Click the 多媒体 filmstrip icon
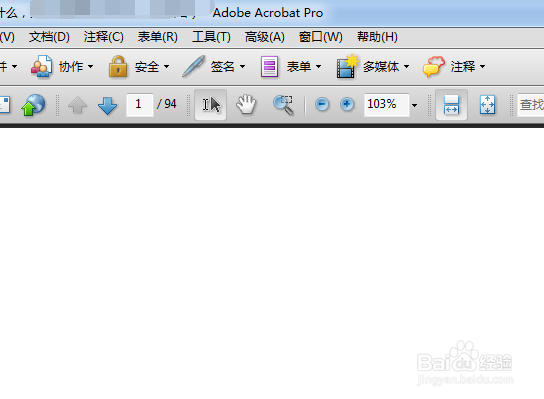 (x=347, y=66)
